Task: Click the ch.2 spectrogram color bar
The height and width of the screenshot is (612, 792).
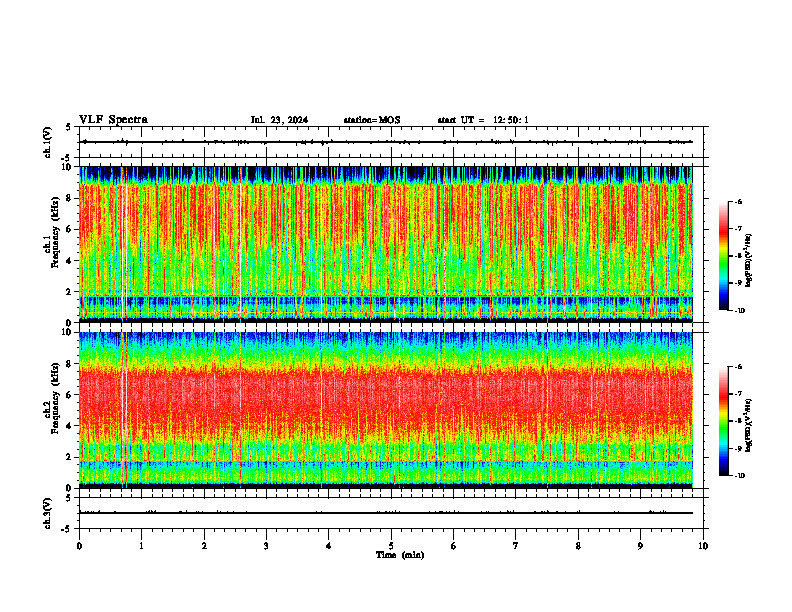Action: (x=723, y=421)
